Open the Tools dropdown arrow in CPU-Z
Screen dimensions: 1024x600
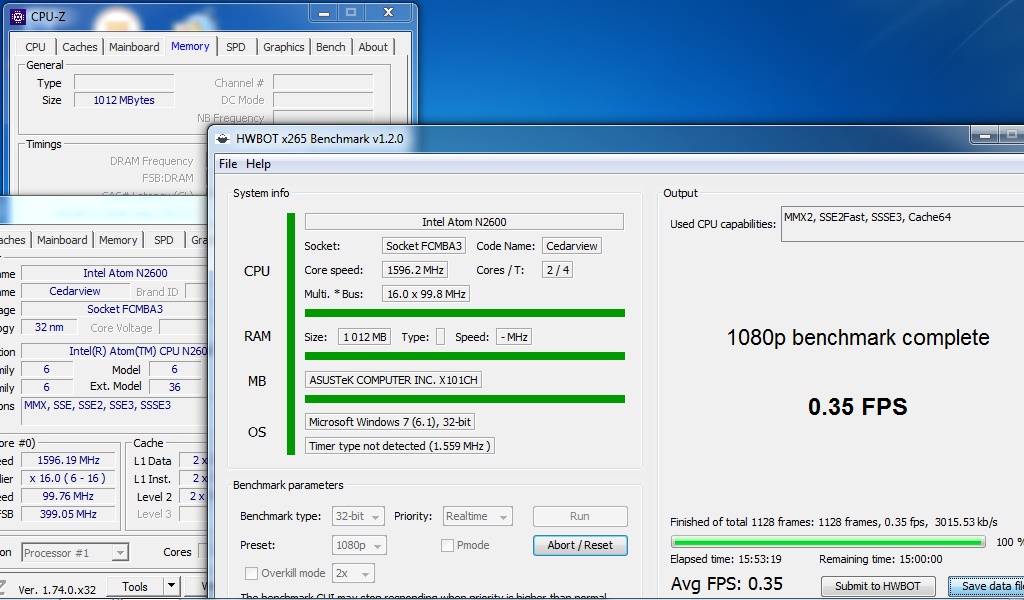click(171, 586)
